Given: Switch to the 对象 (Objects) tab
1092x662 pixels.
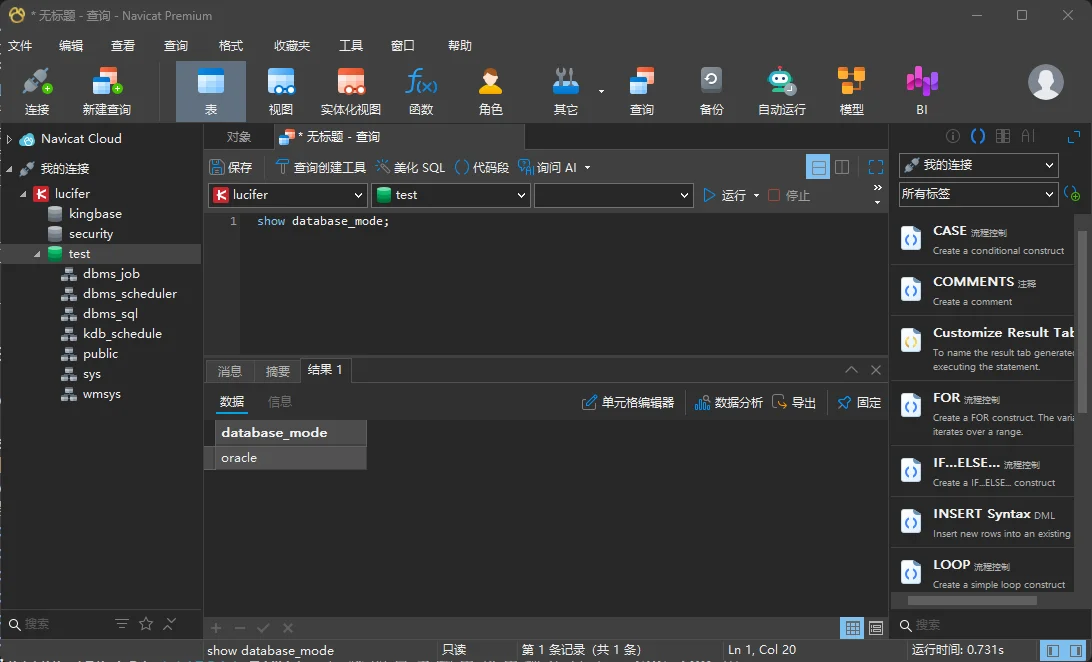Looking at the screenshot, I should (238, 137).
